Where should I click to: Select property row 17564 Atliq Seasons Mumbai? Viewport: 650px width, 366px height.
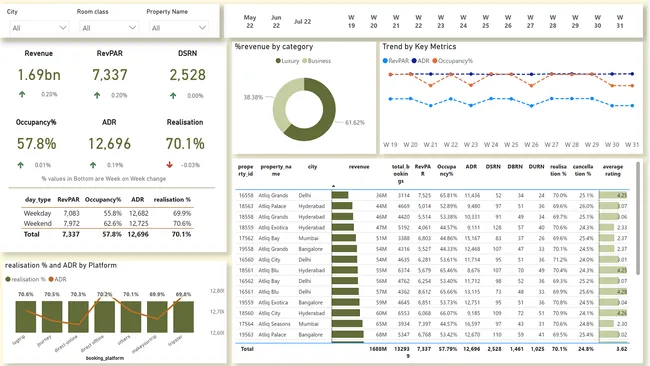[x=432, y=324]
